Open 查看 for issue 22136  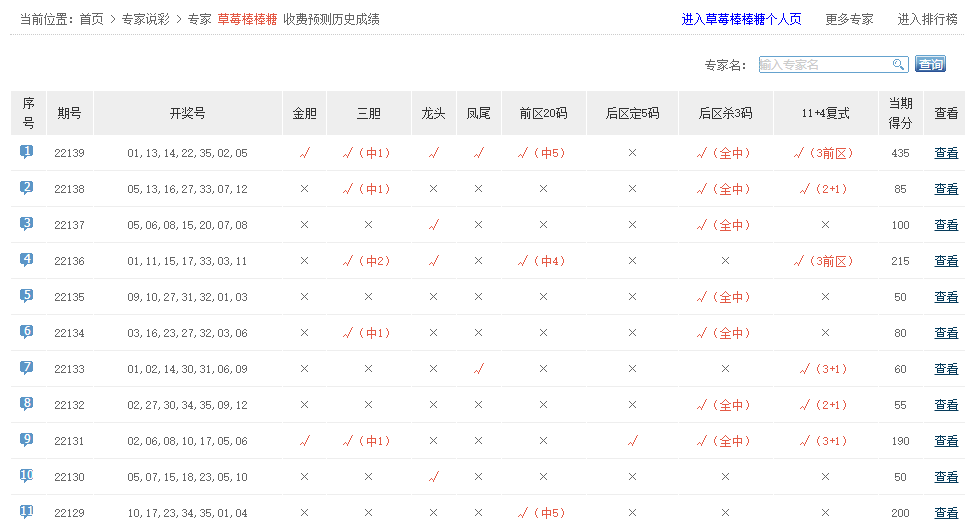(945, 261)
